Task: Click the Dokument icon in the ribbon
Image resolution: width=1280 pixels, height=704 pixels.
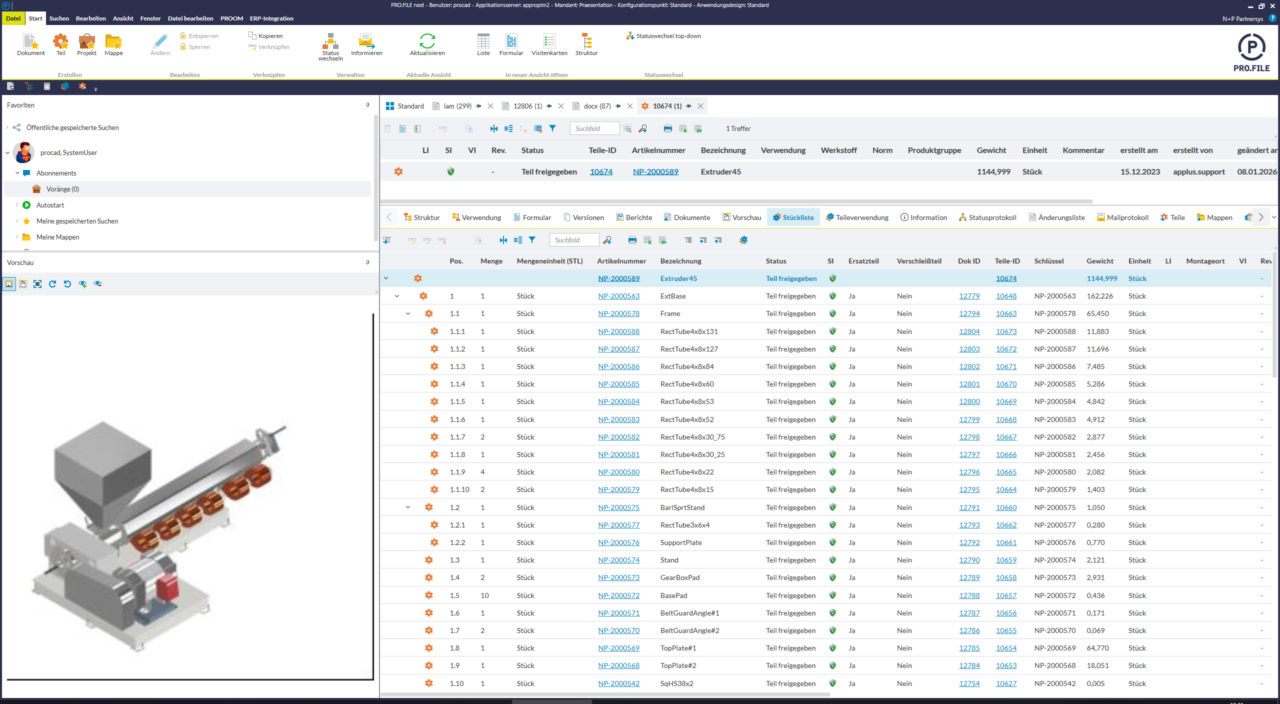Action: click(31, 41)
